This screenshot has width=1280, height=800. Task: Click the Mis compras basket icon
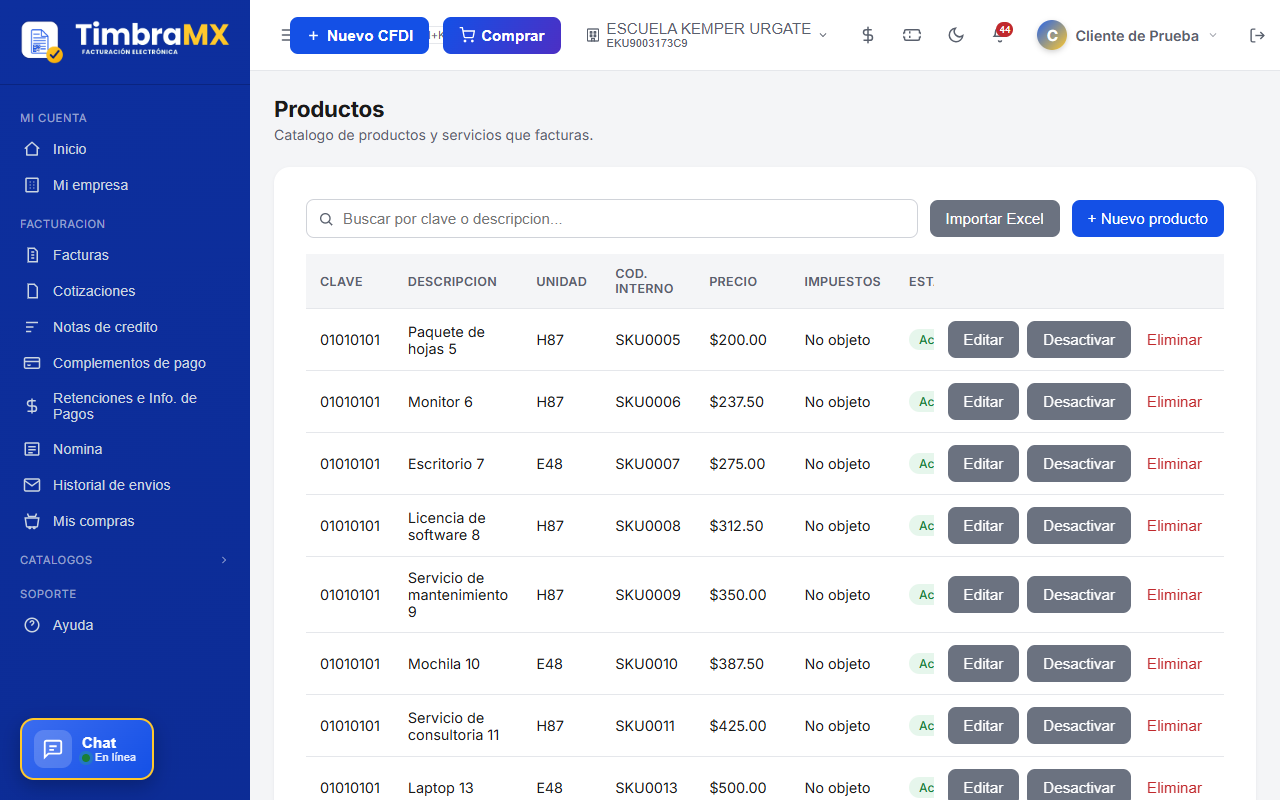point(32,521)
